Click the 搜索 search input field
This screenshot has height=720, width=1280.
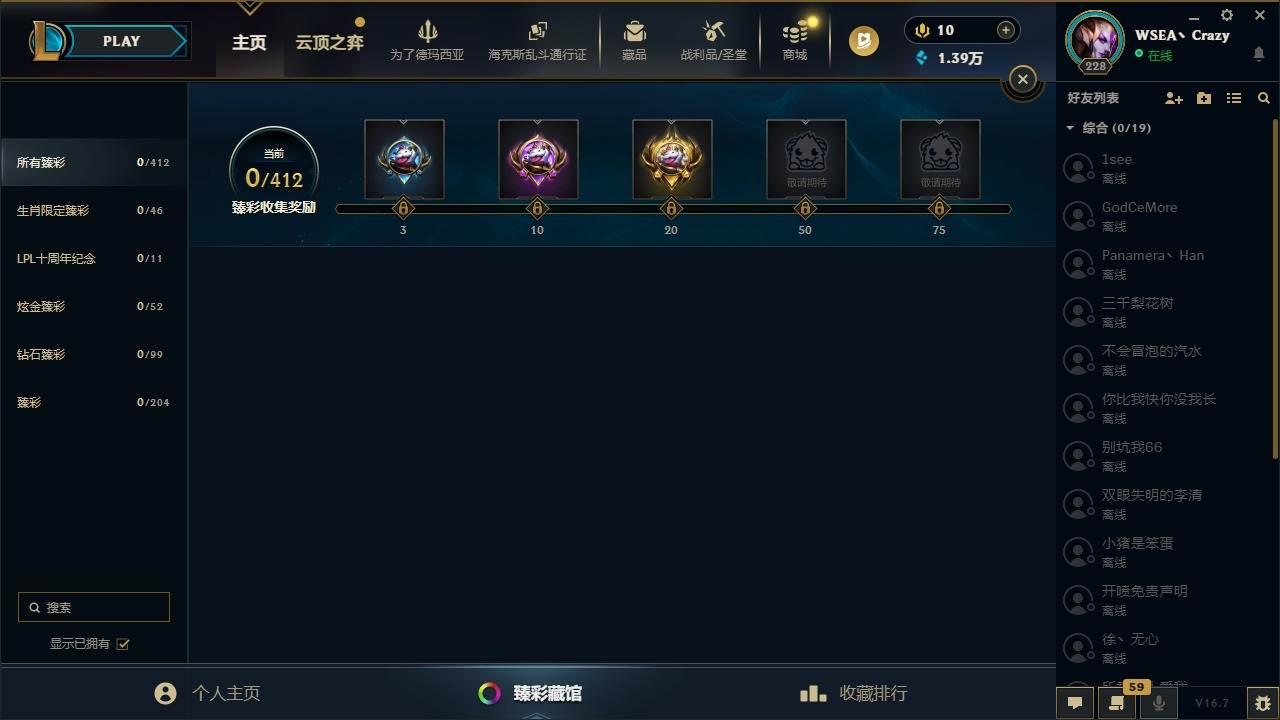(x=94, y=607)
